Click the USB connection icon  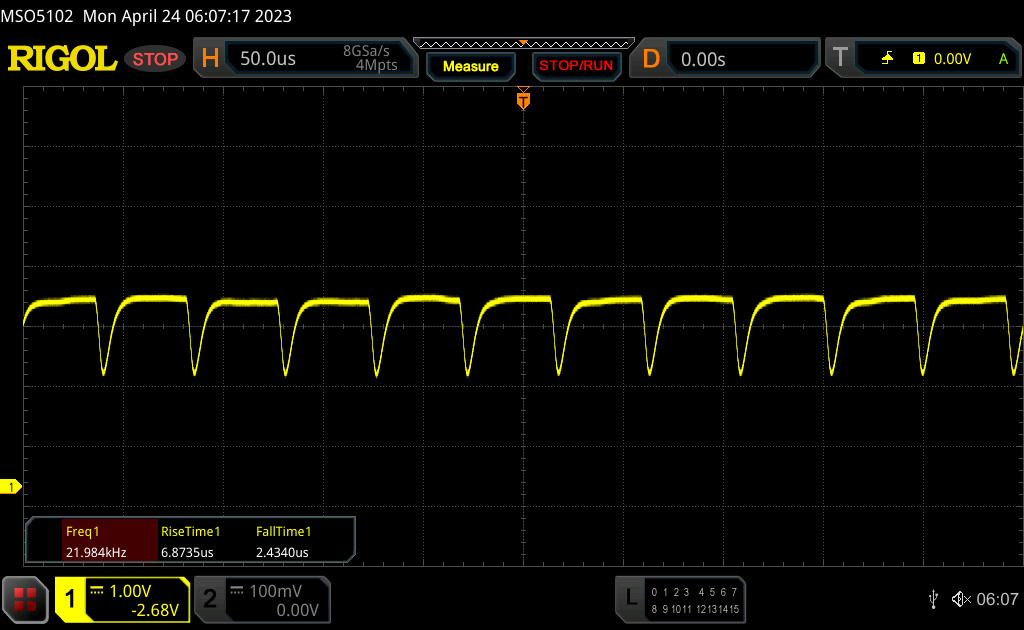933,599
